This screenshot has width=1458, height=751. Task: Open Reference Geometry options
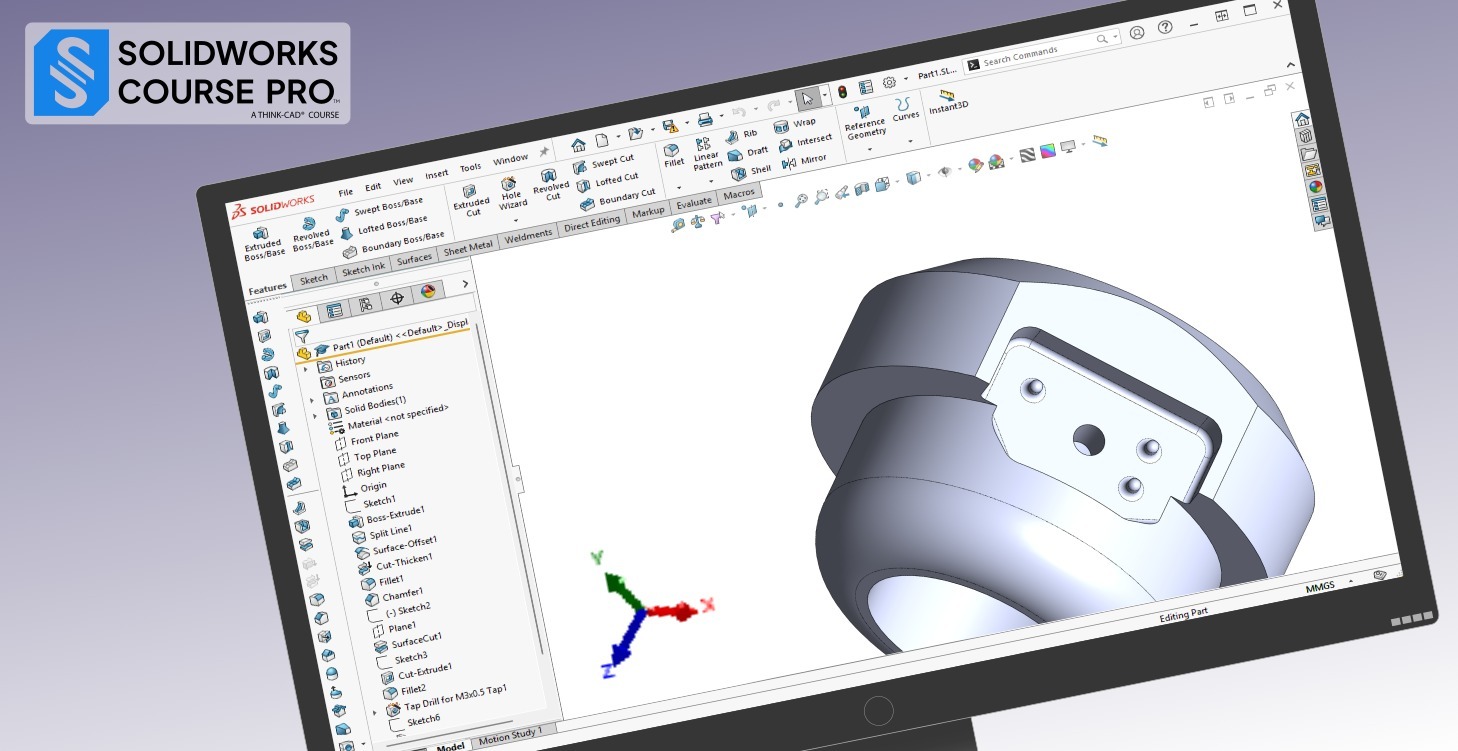pos(864,123)
